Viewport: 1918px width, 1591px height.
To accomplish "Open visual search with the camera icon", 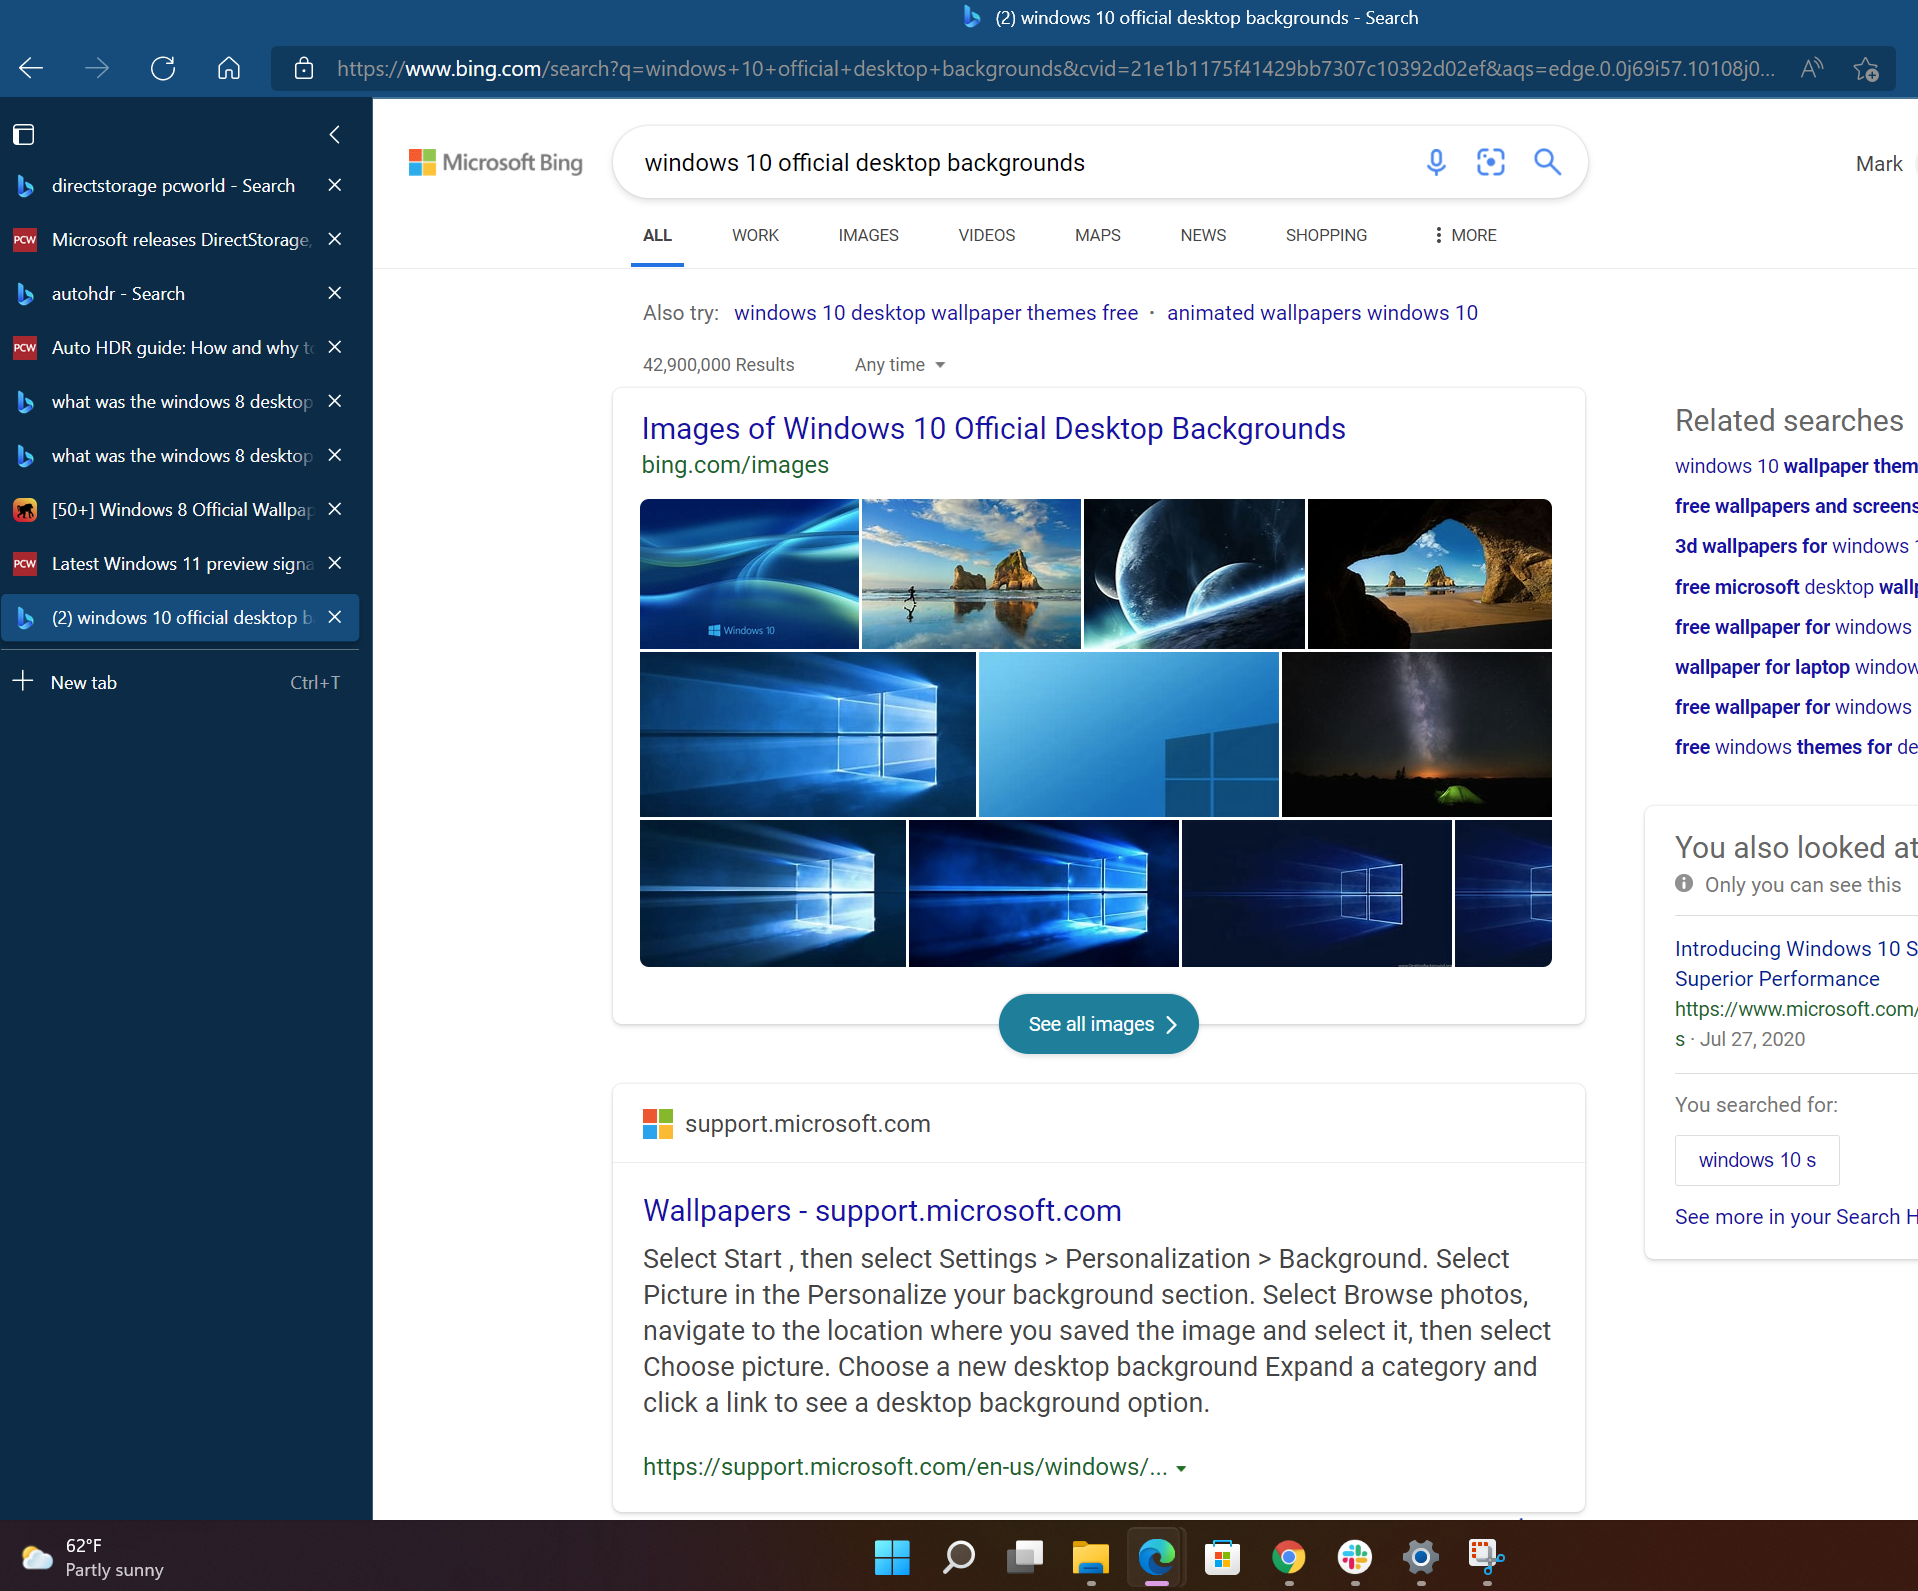I will 1490,162.
